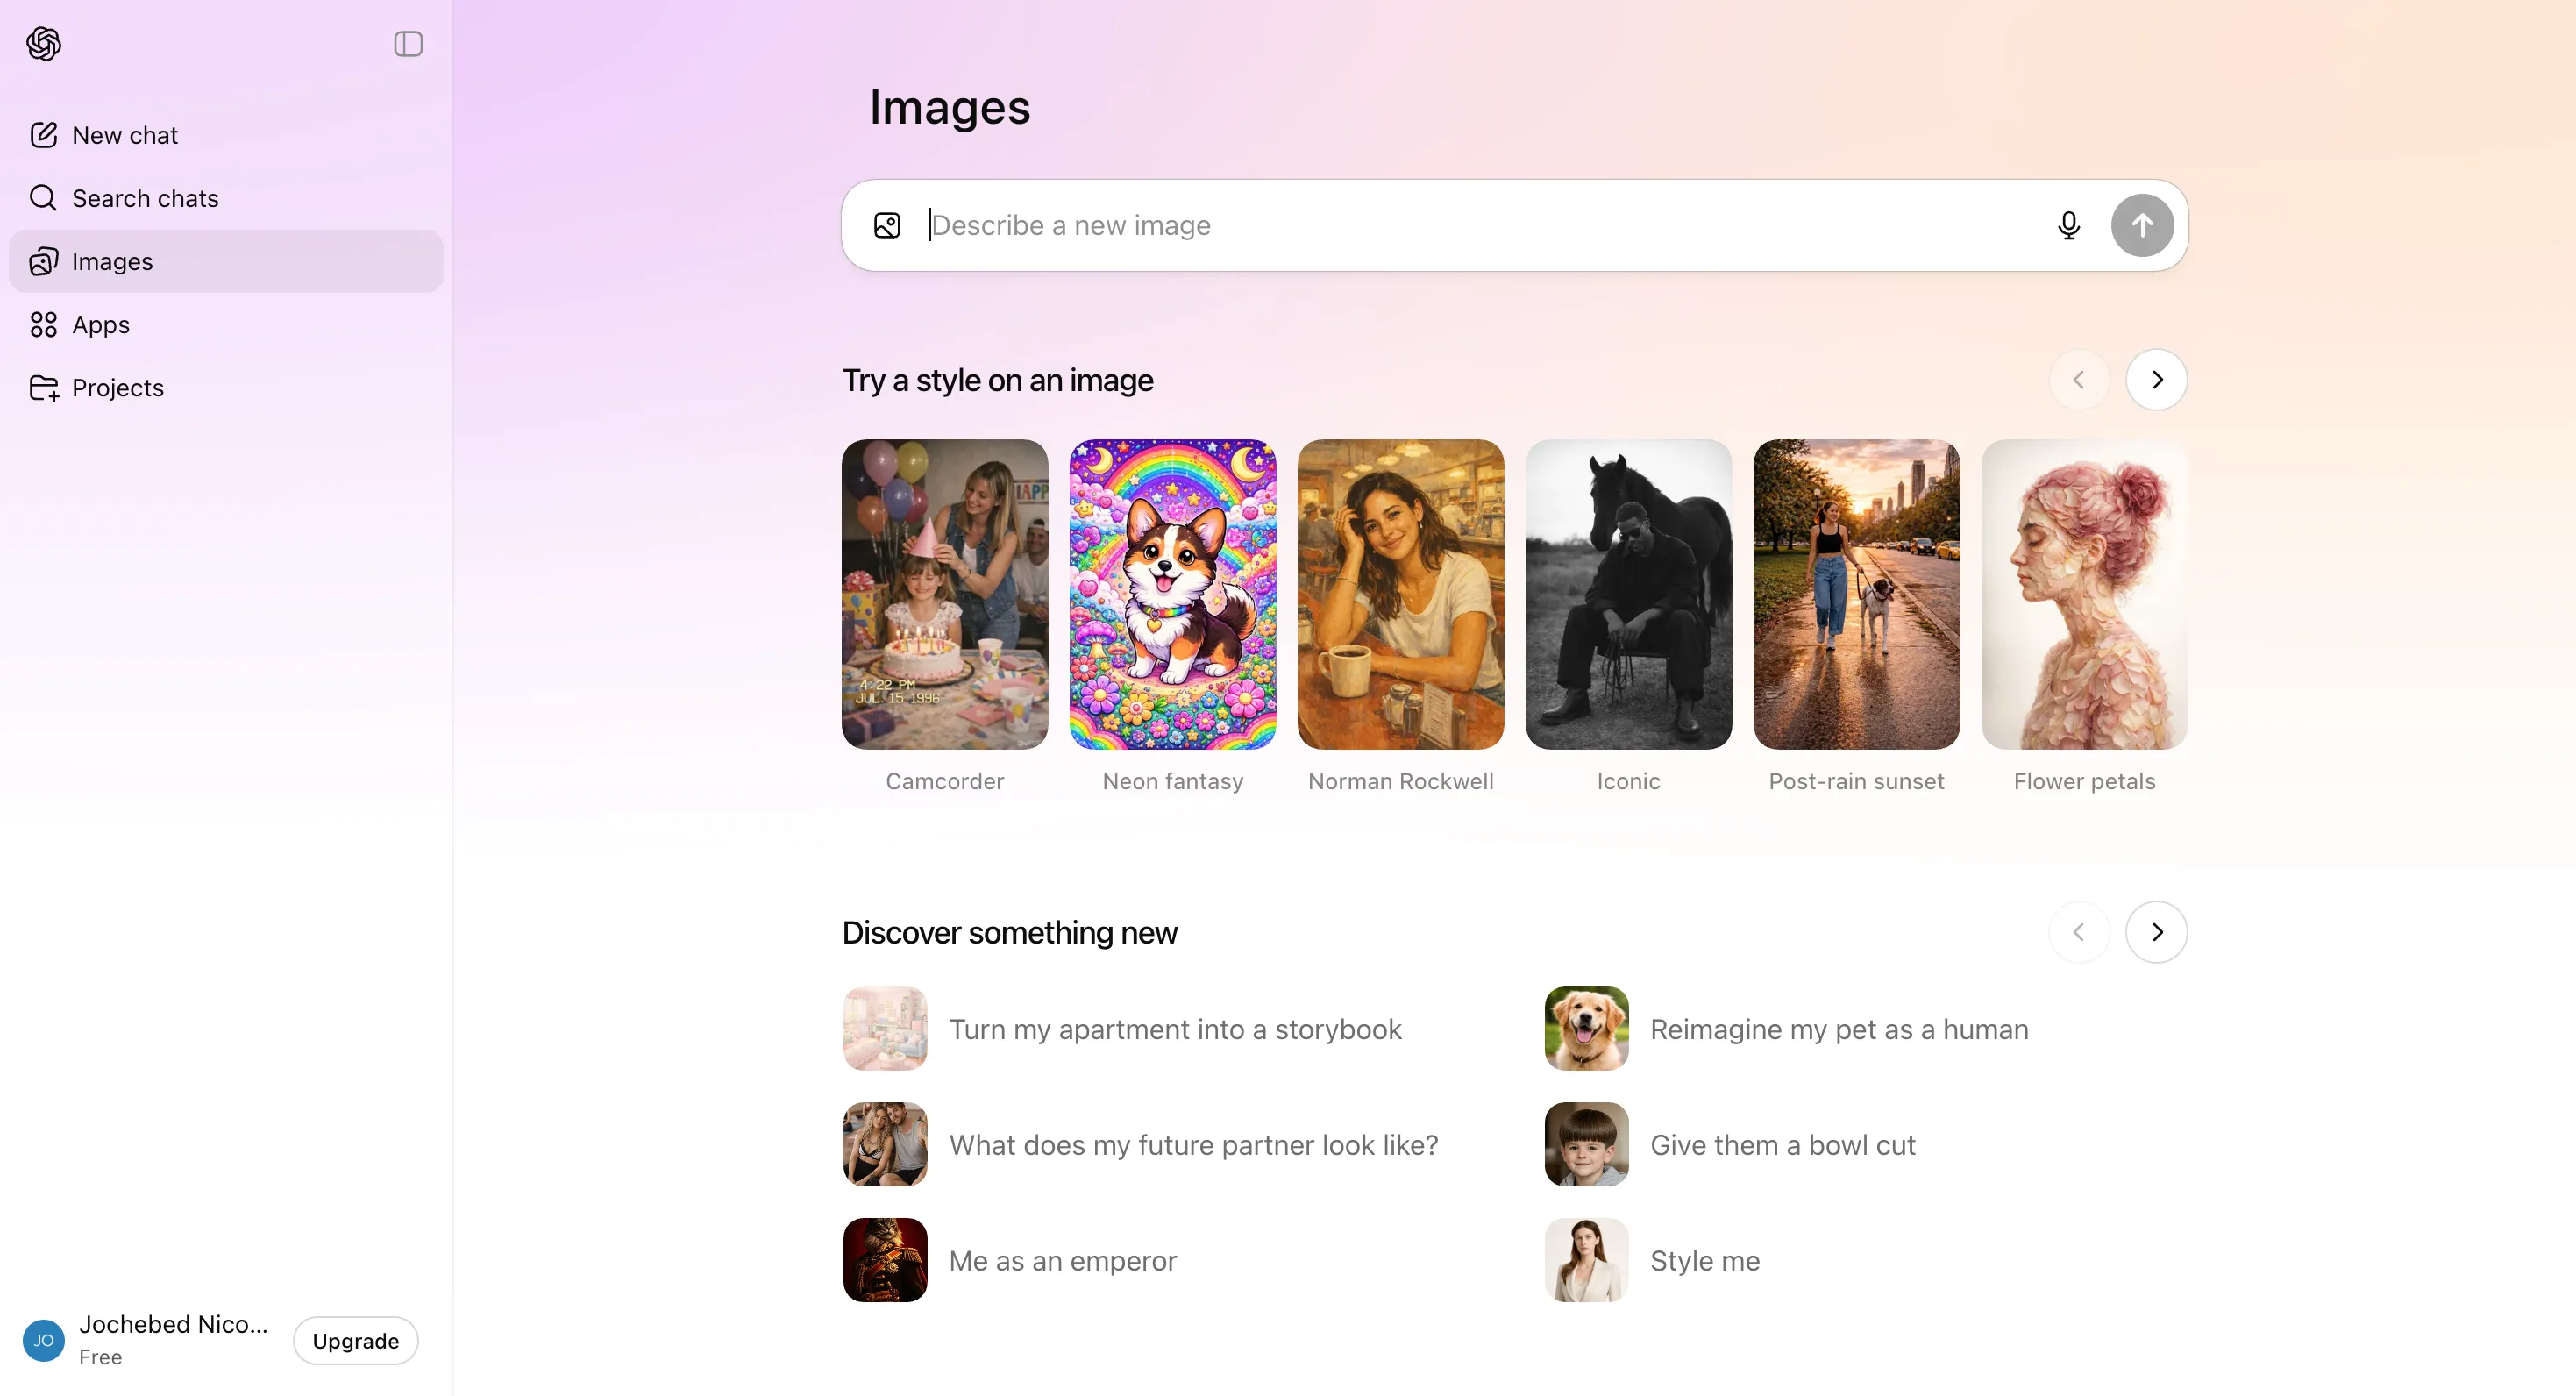This screenshot has width=2576, height=1396.
Task: Click the Upgrade button
Action: tap(355, 1340)
